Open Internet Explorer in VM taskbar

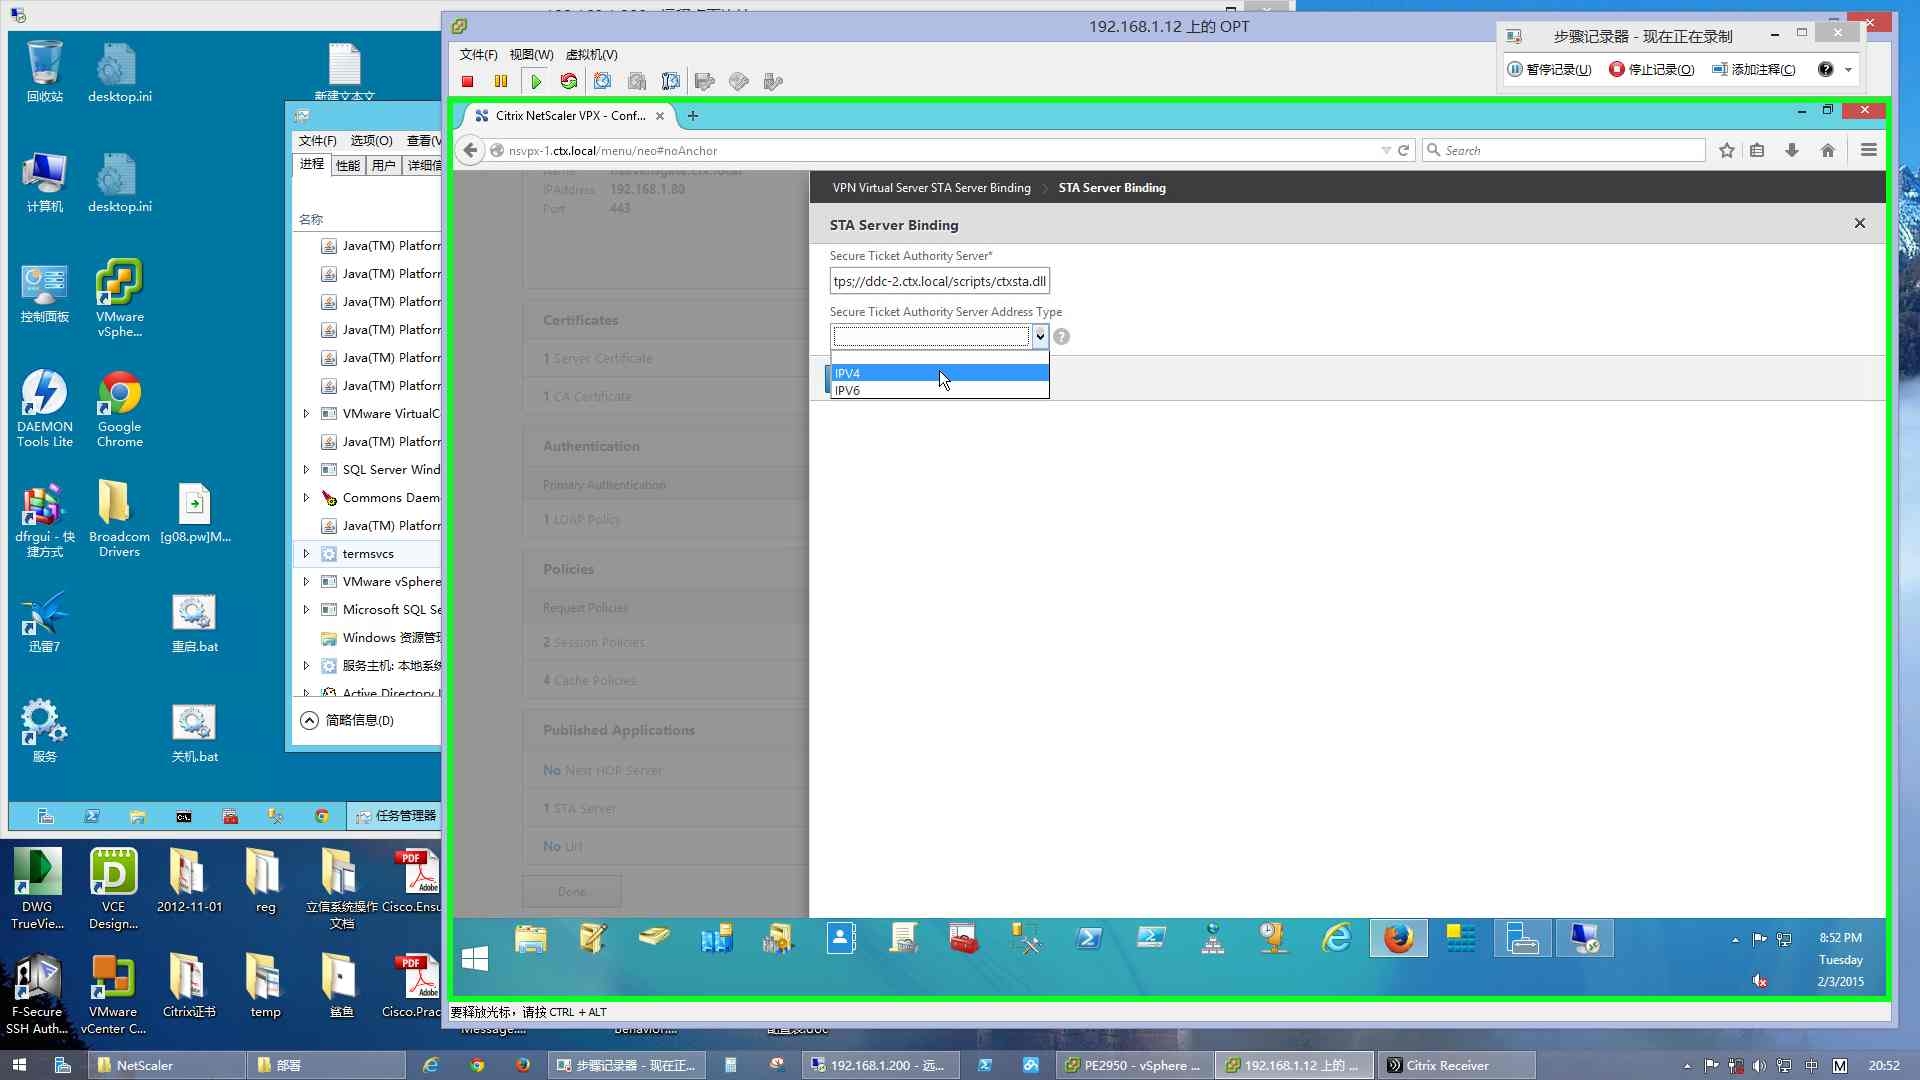coord(1337,939)
